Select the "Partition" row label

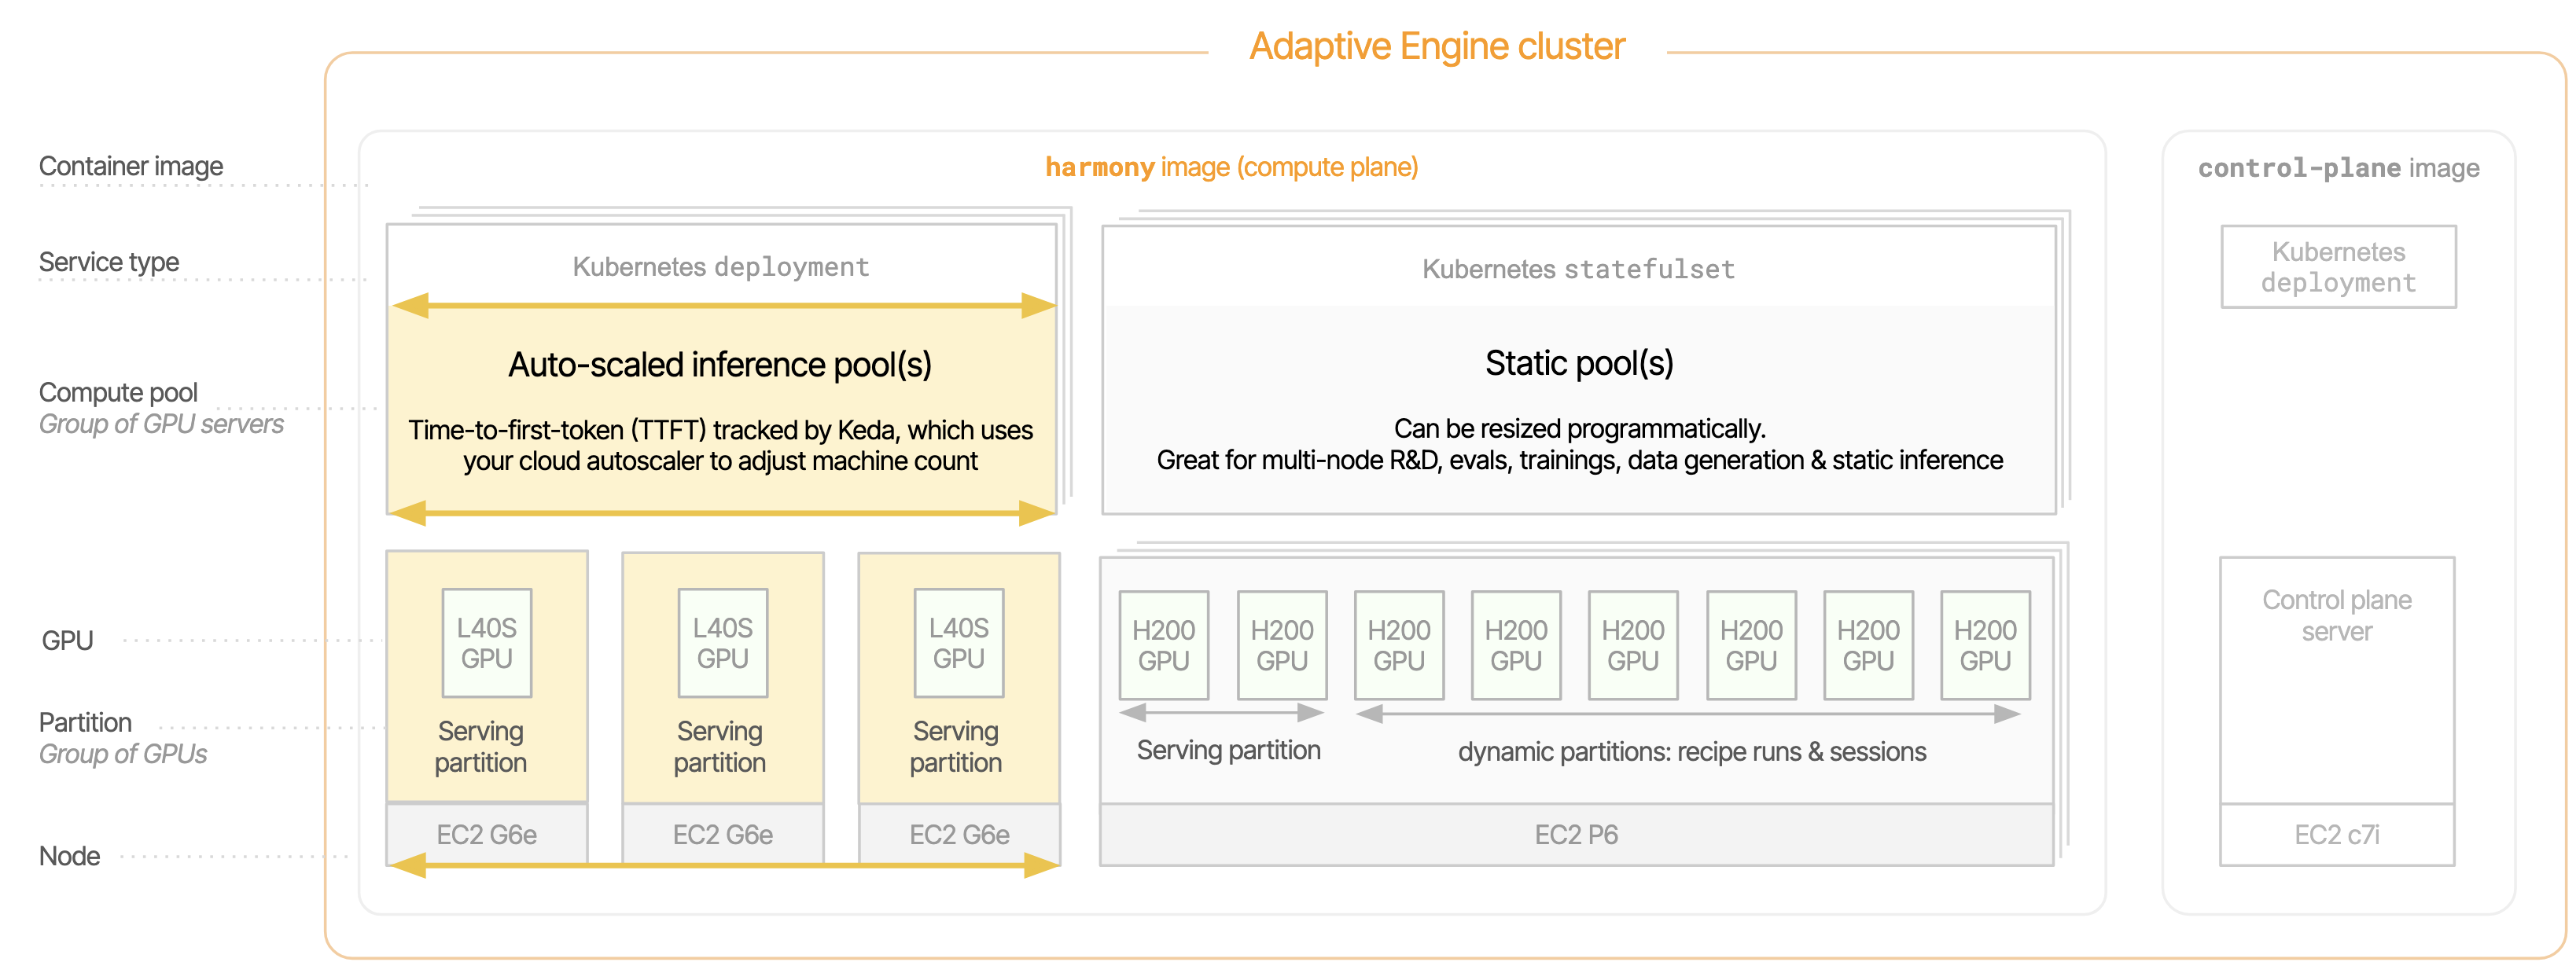(85, 722)
